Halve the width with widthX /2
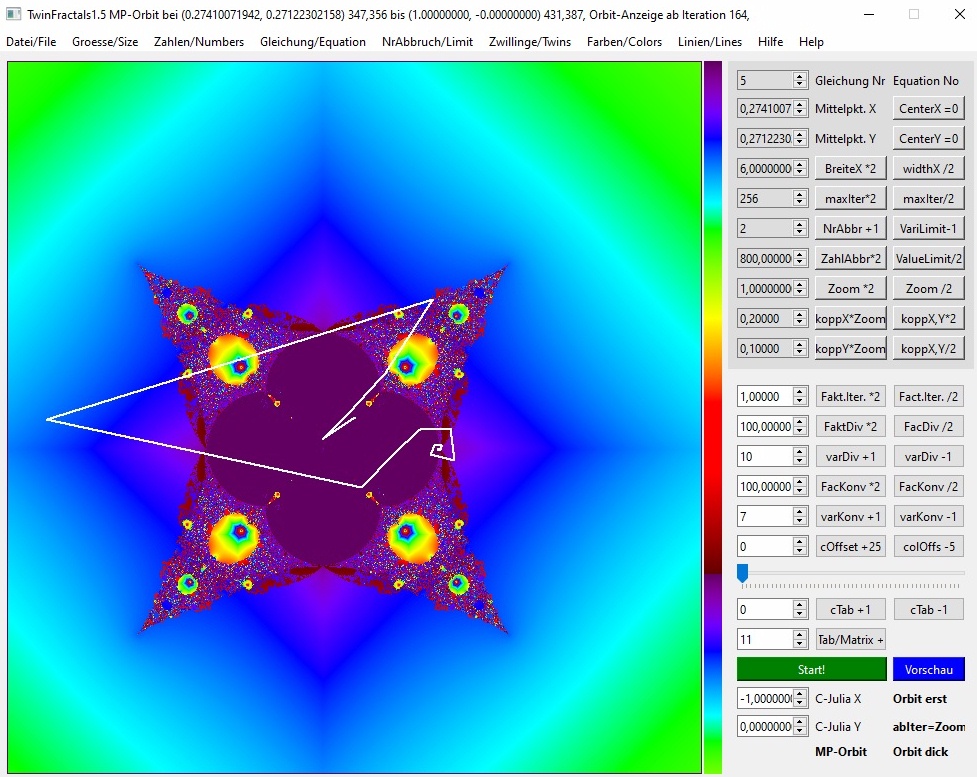 pyautogui.click(x=928, y=168)
